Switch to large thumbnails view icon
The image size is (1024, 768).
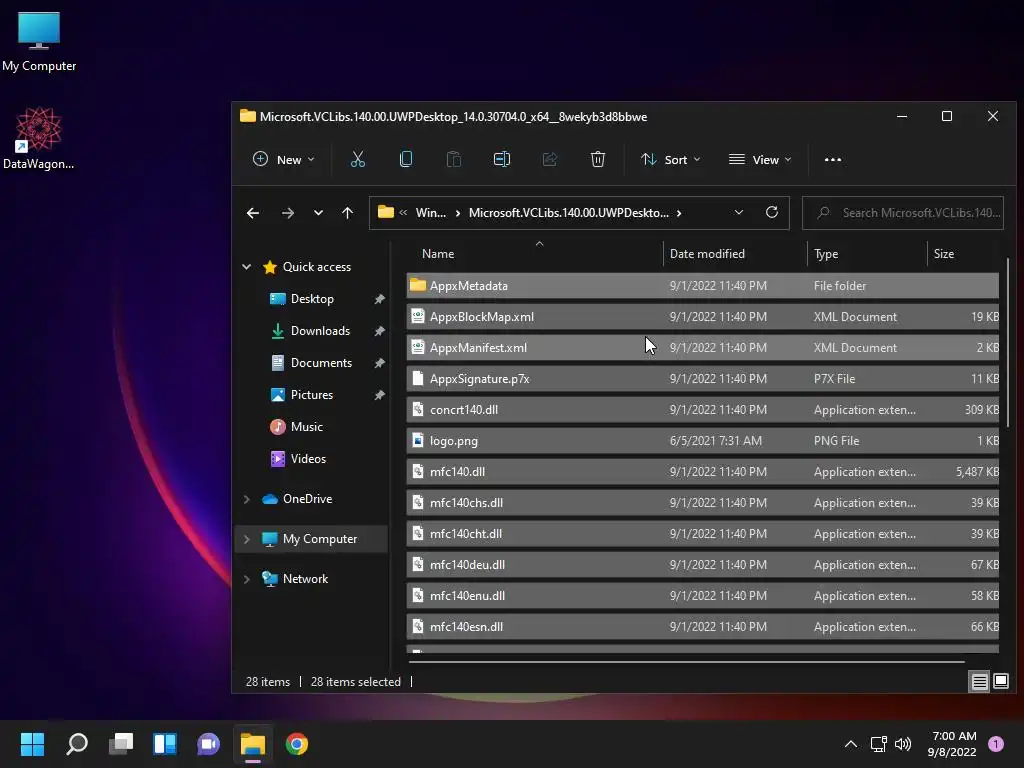point(1000,682)
